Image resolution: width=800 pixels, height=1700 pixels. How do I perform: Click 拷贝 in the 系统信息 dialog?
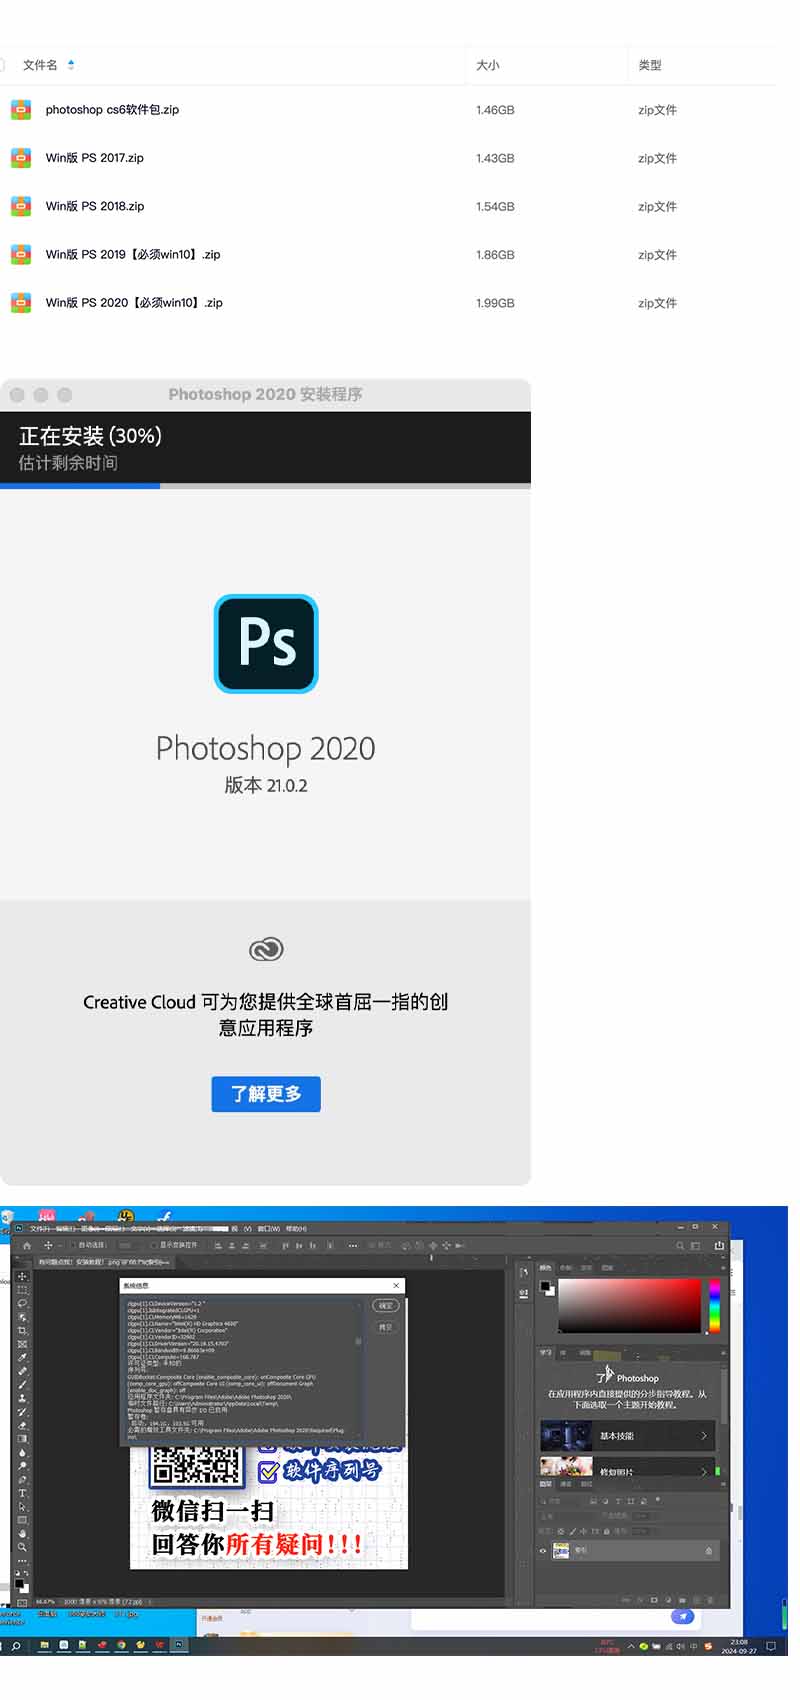[x=385, y=1327]
